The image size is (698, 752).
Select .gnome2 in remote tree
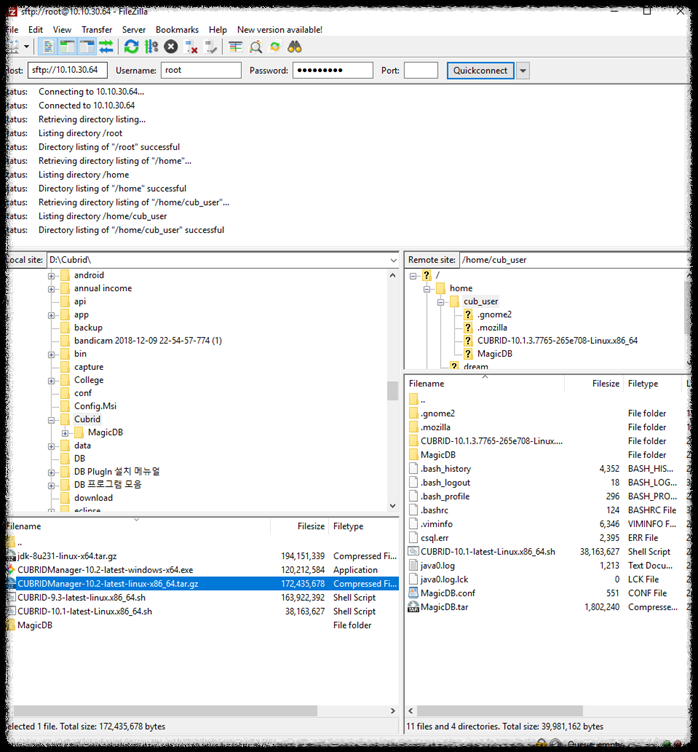tap(494, 315)
